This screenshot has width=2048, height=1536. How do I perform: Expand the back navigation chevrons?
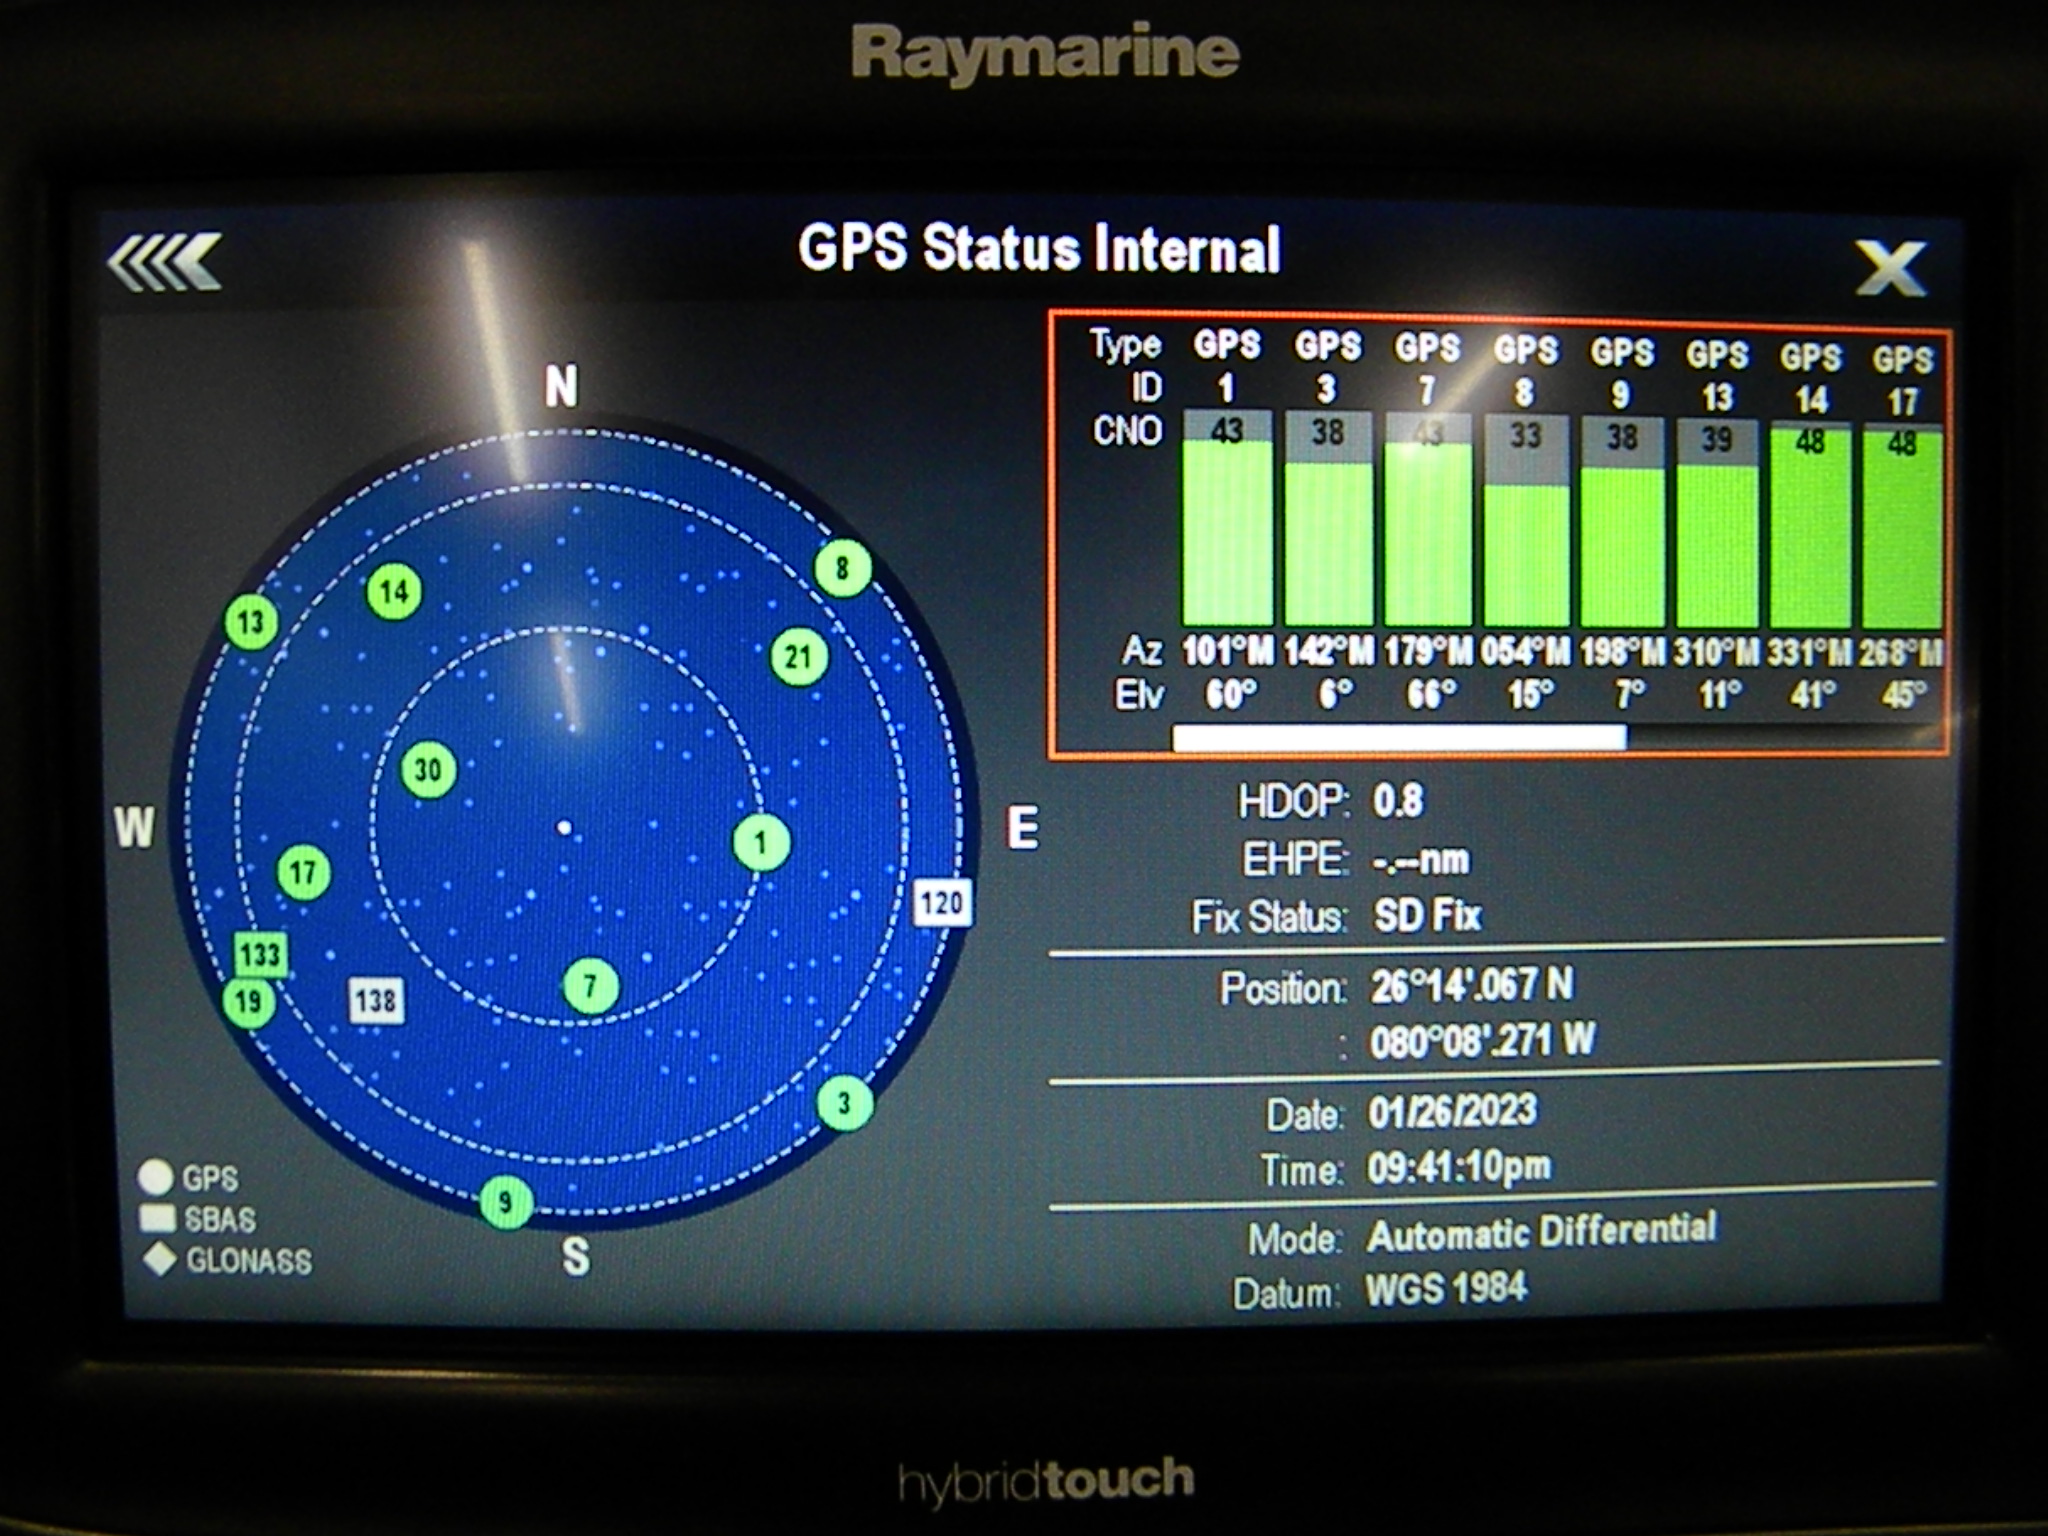tap(166, 262)
